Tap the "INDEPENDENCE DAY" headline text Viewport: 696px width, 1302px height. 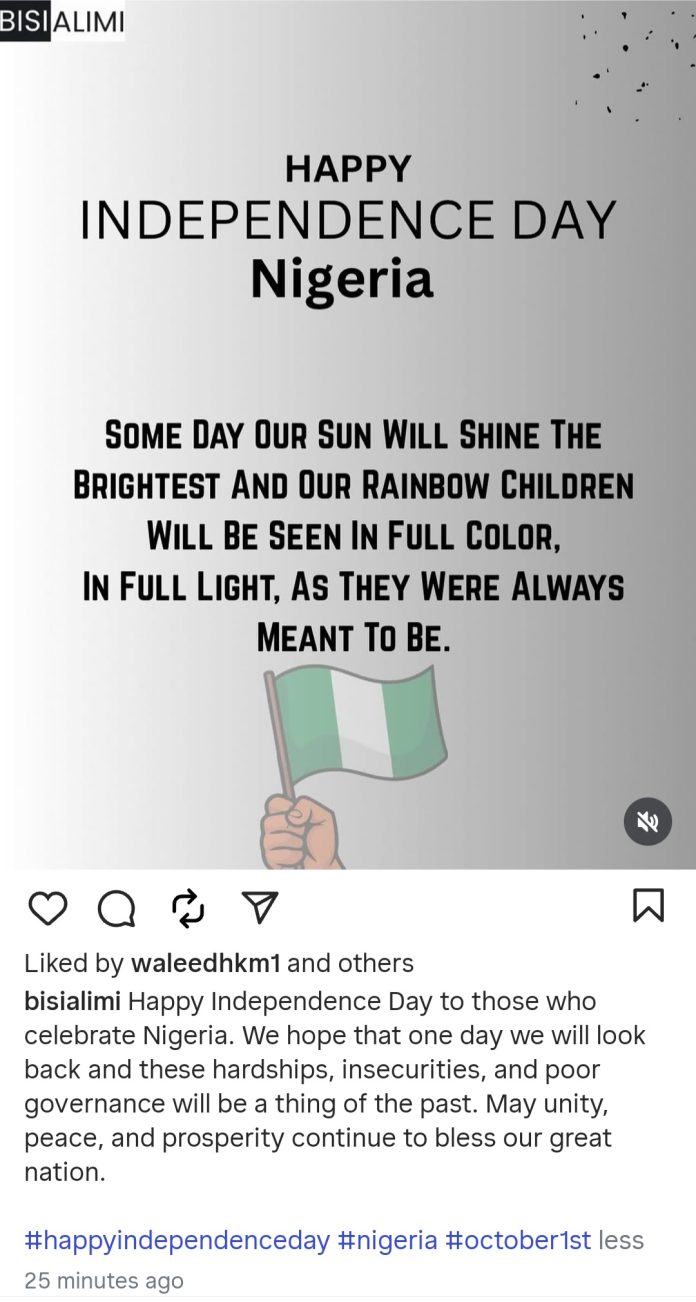pos(347,221)
